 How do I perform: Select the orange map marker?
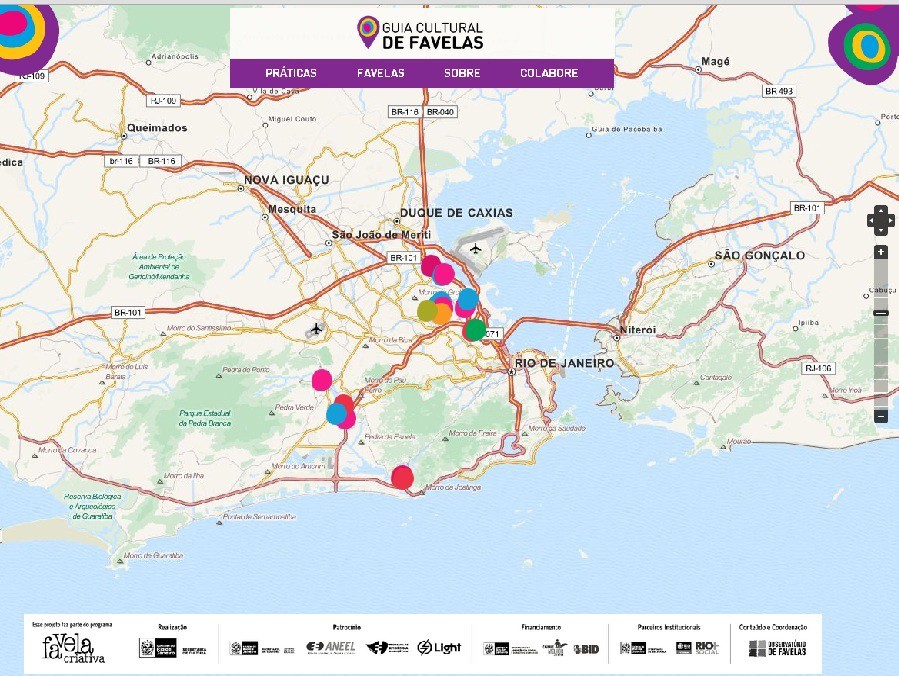(443, 314)
